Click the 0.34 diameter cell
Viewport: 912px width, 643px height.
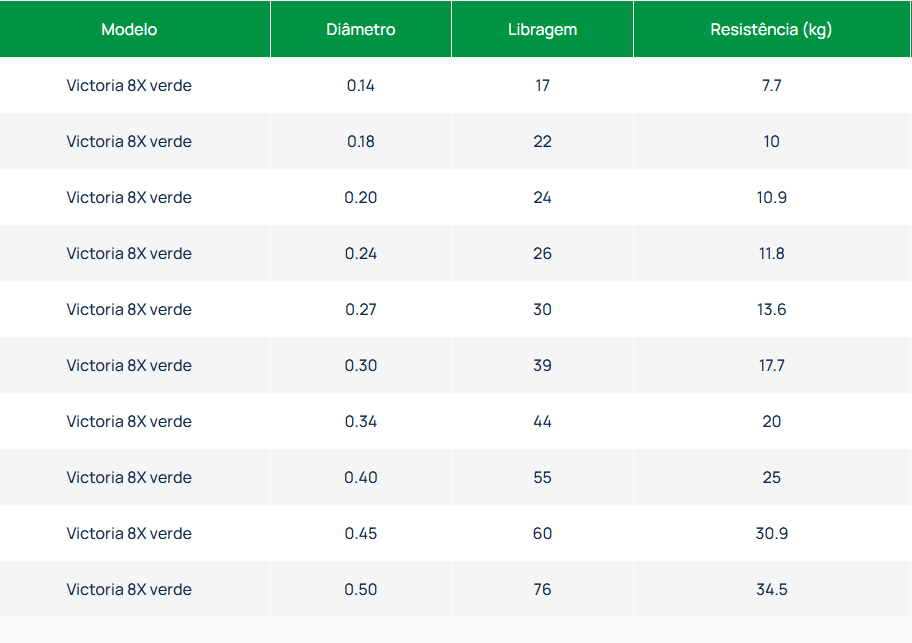pyautogui.click(x=361, y=421)
